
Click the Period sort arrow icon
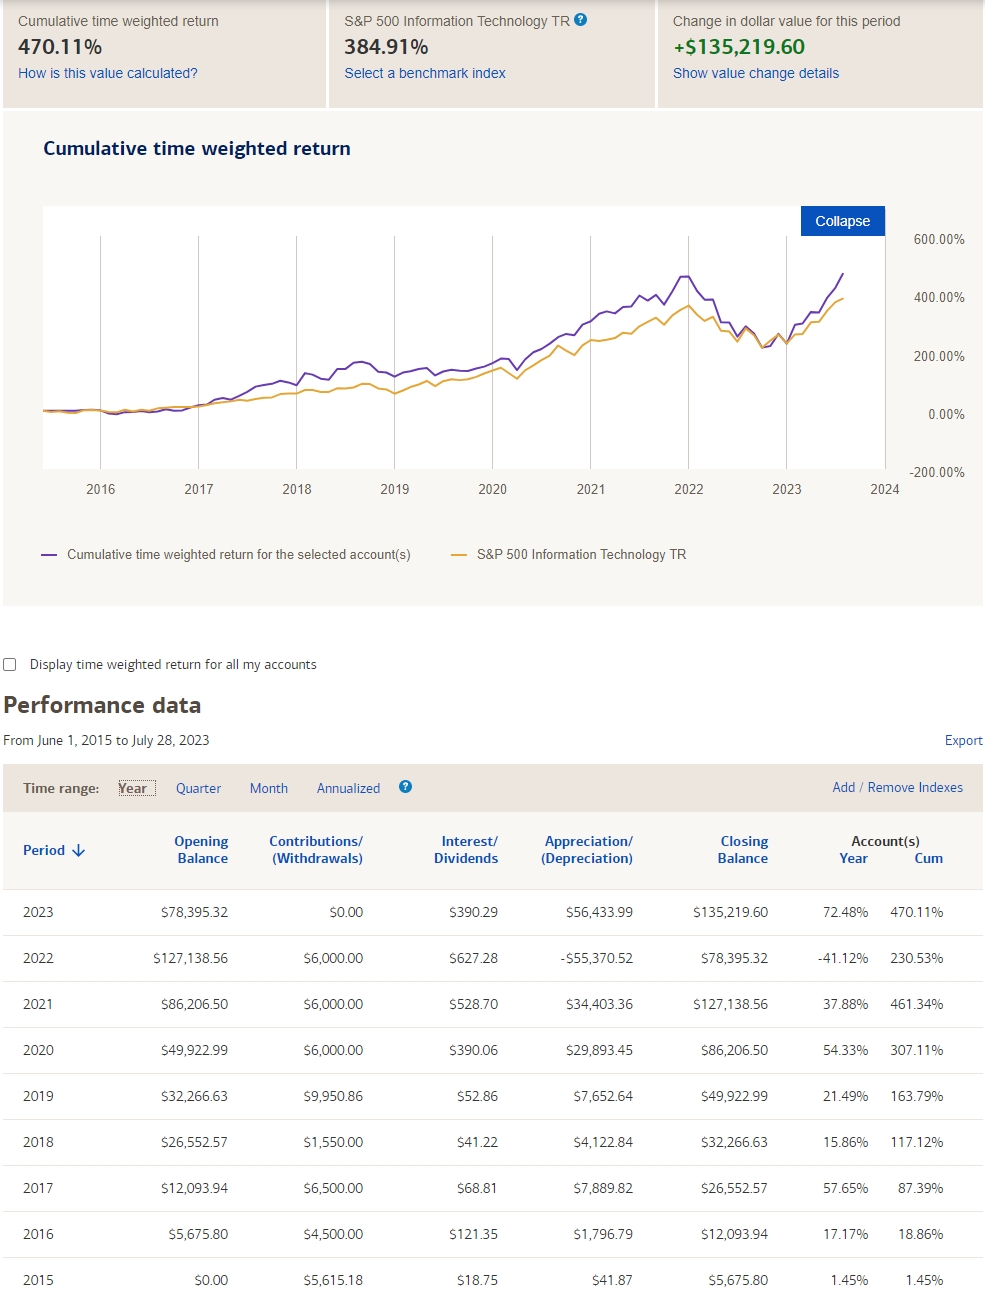click(x=79, y=850)
